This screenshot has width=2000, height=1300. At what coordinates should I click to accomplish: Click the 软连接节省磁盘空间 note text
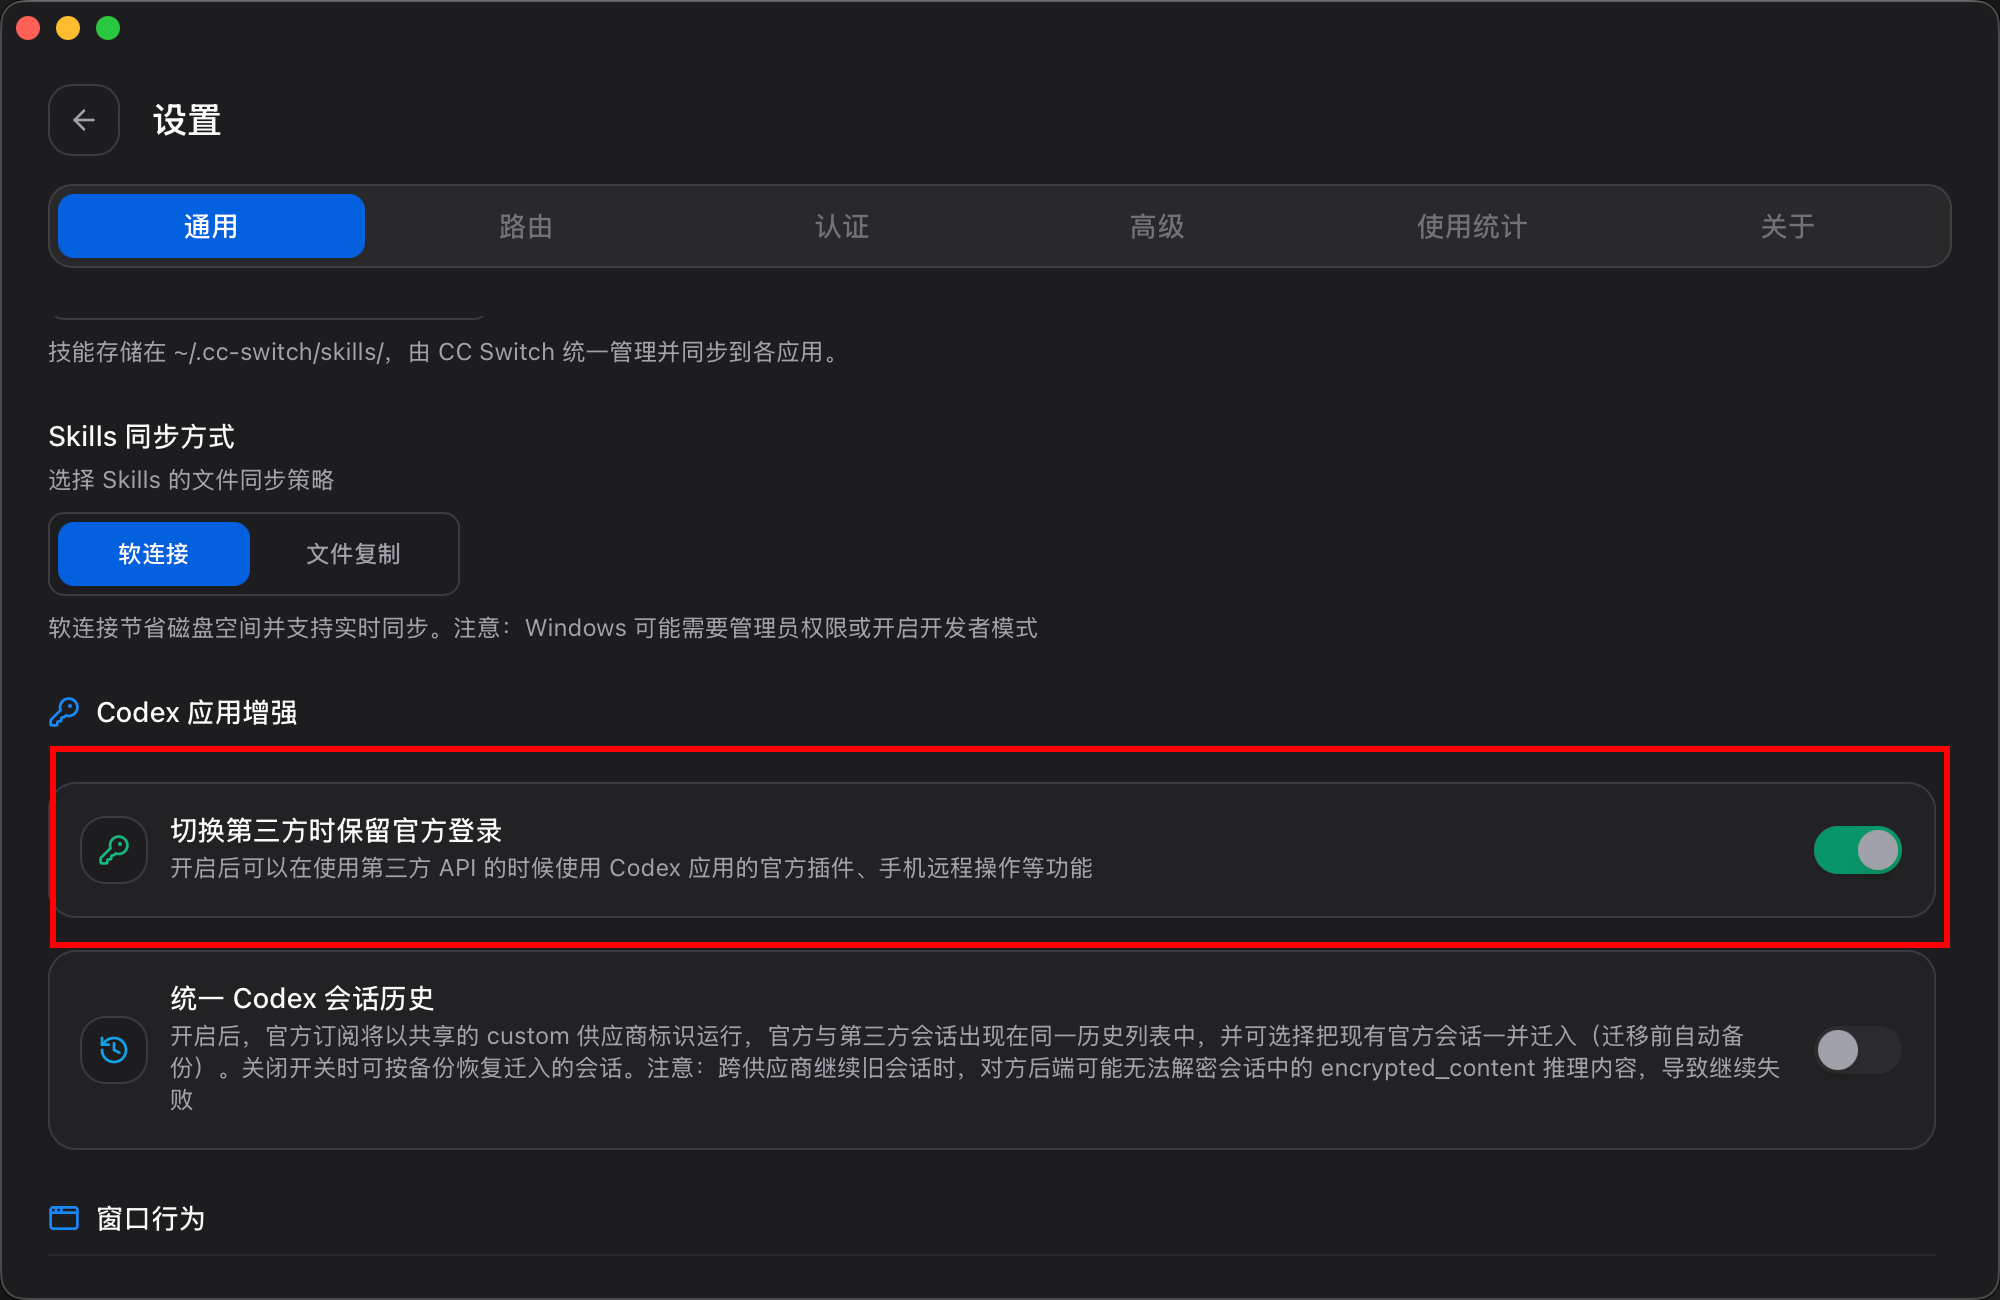click(543, 628)
